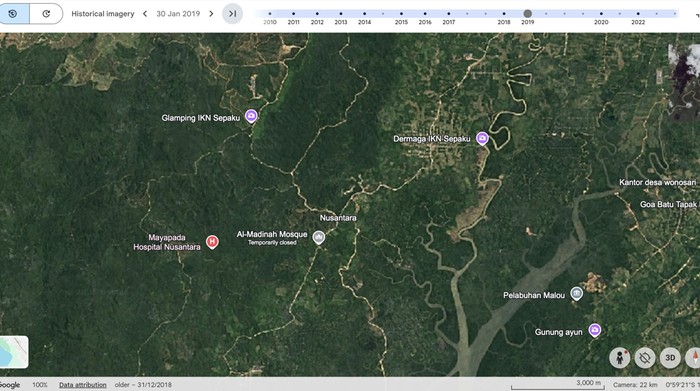Open Data attribution link
Image resolution: width=700 pixels, height=391 pixels.
tap(83, 385)
